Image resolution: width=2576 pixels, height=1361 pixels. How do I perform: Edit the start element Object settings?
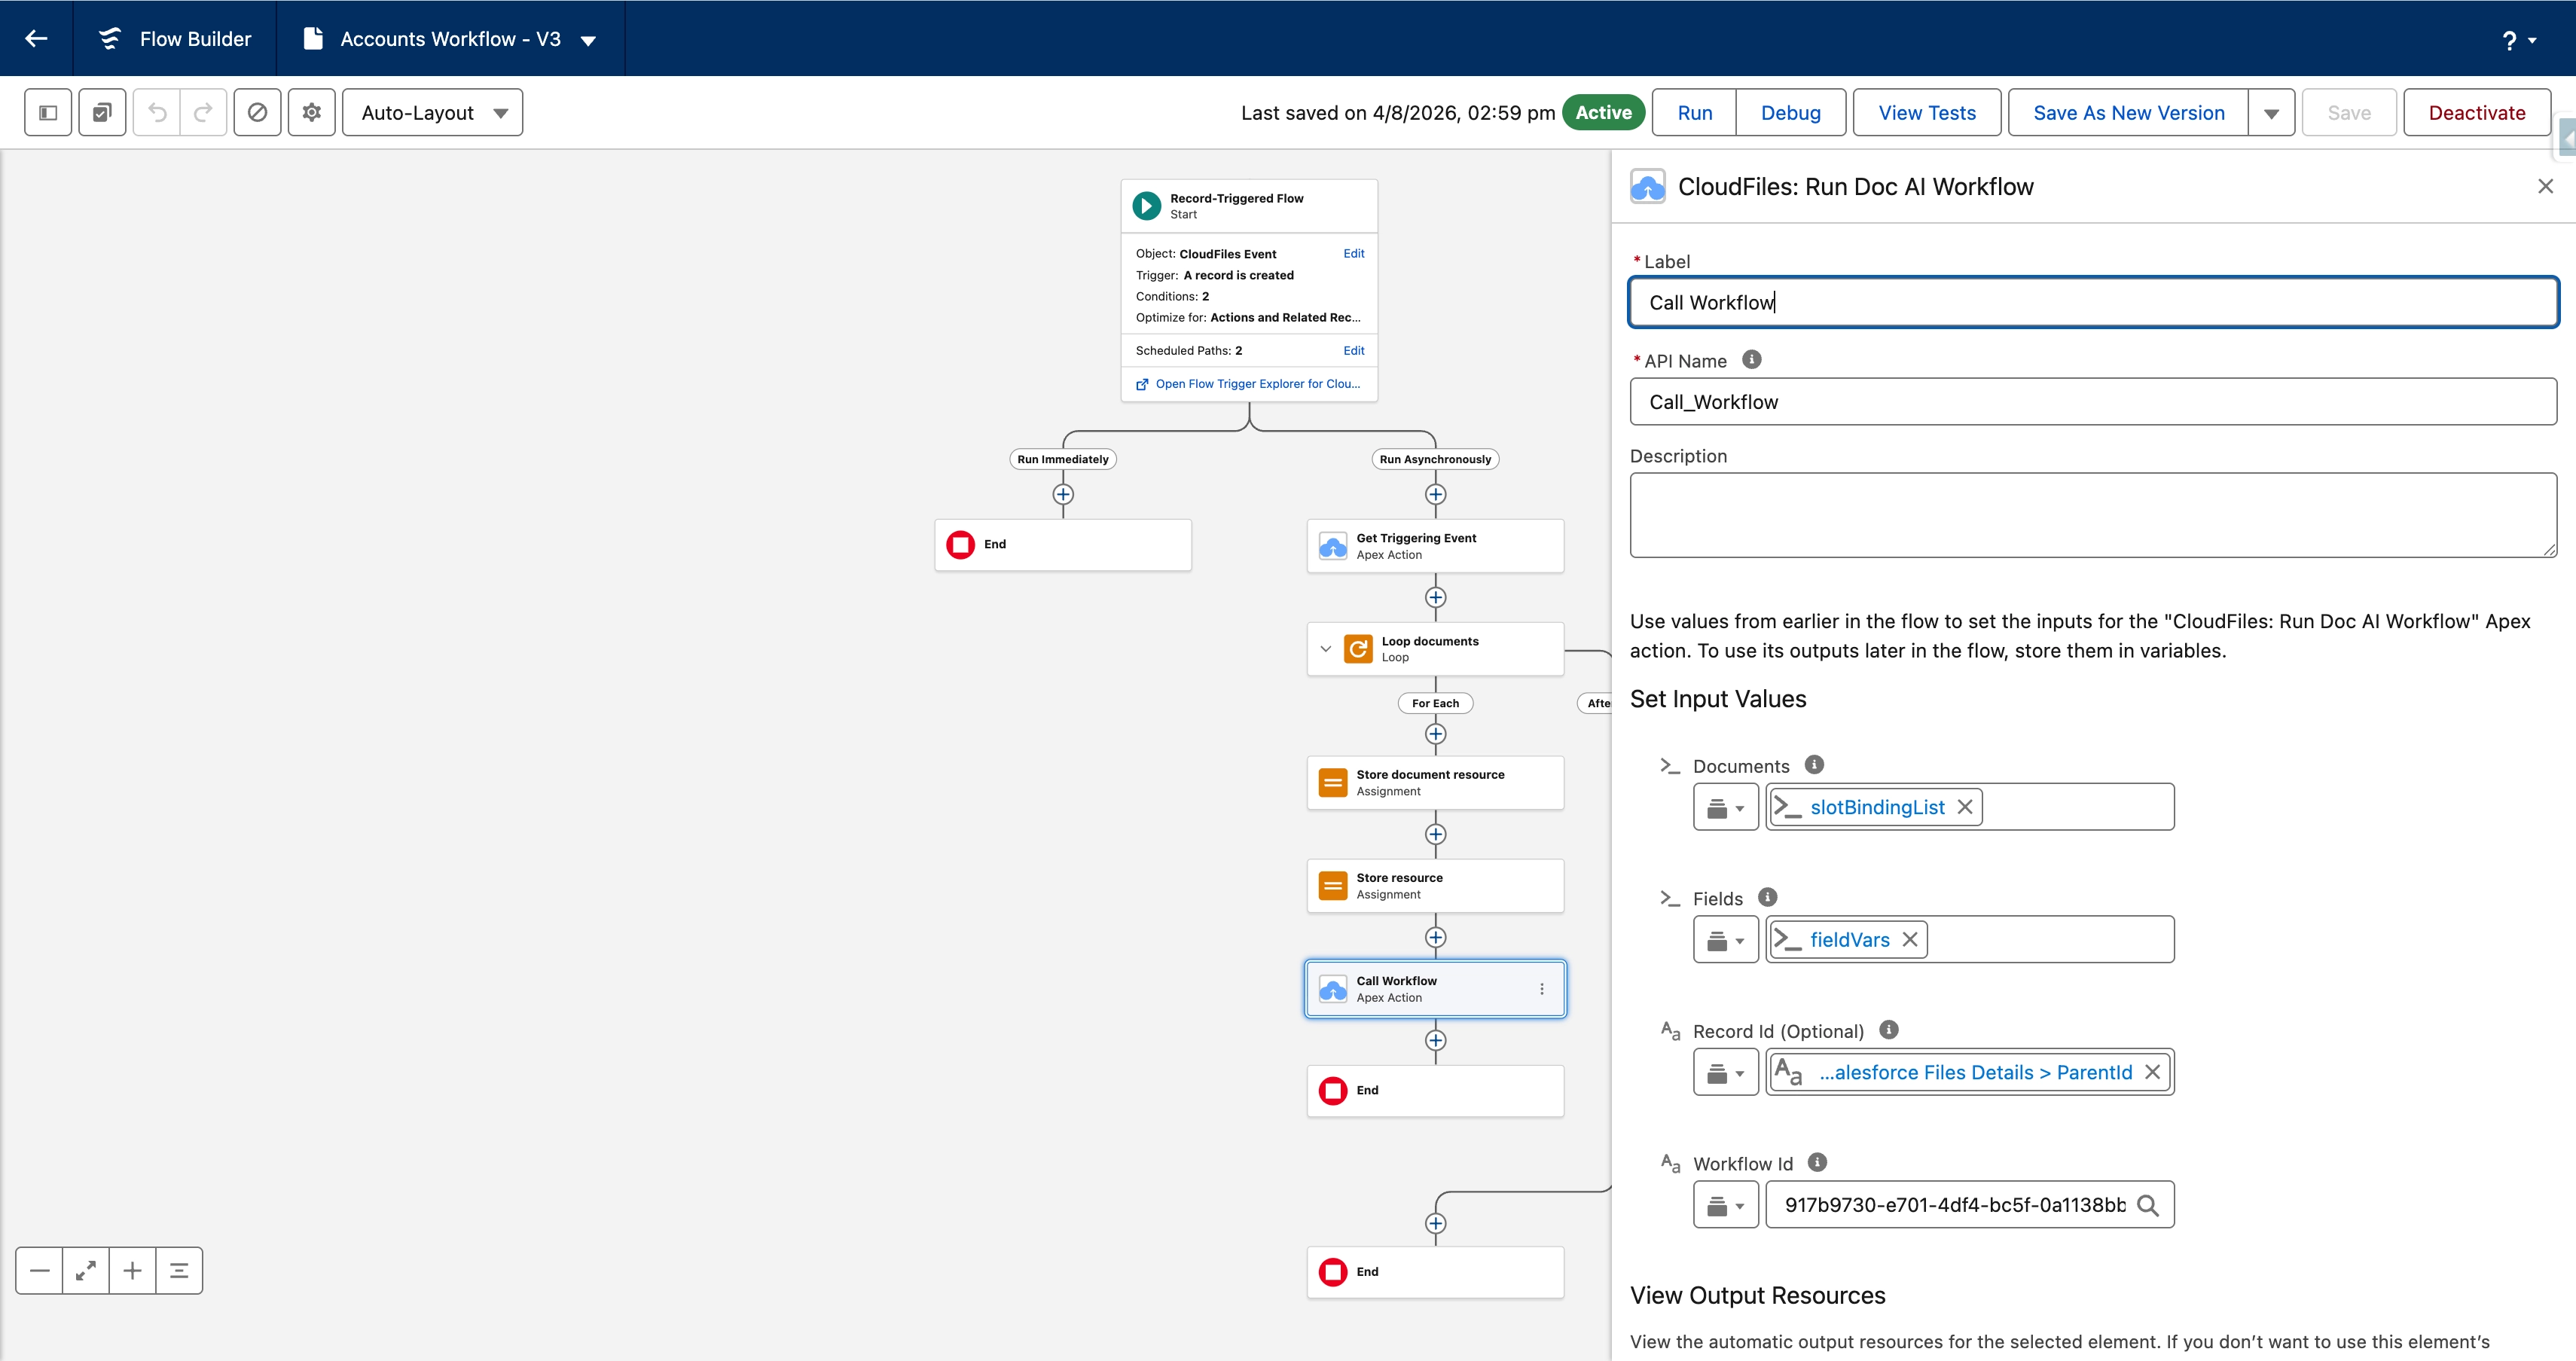coord(1353,253)
